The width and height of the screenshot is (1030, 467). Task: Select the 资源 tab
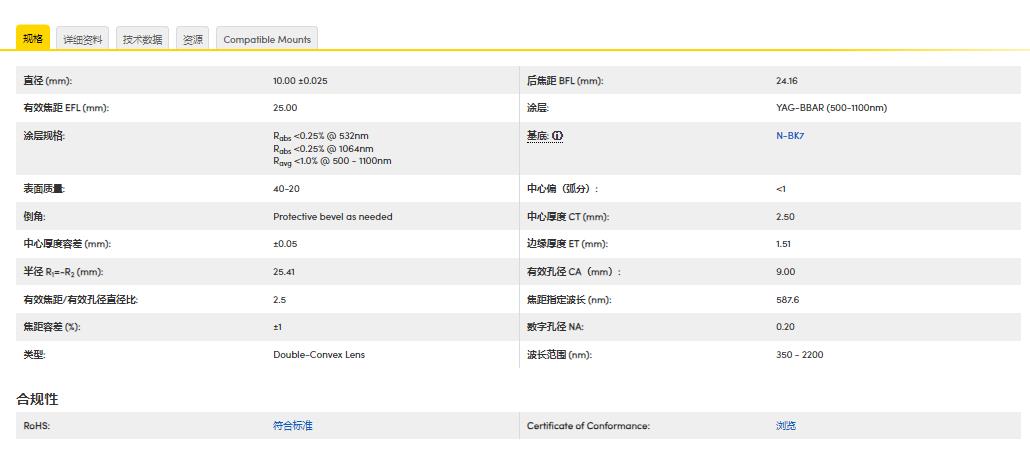tap(193, 39)
